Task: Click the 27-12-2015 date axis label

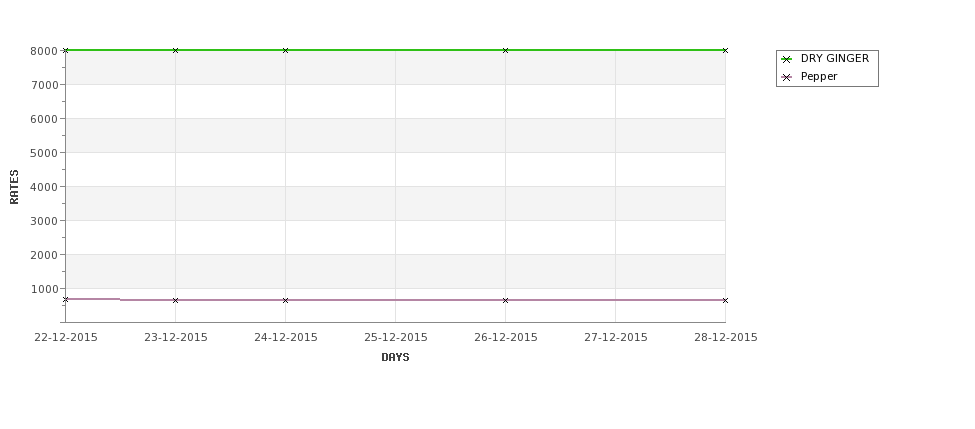Action: point(616,338)
